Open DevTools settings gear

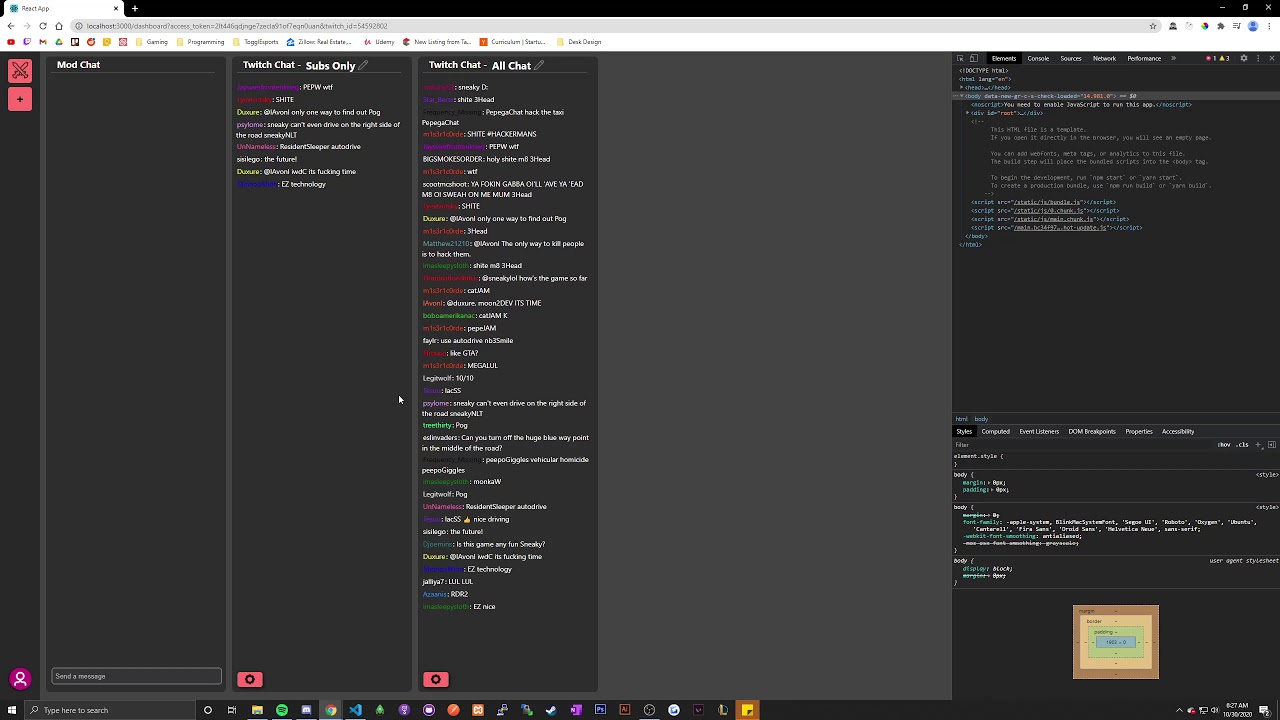(x=1244, y=58)
